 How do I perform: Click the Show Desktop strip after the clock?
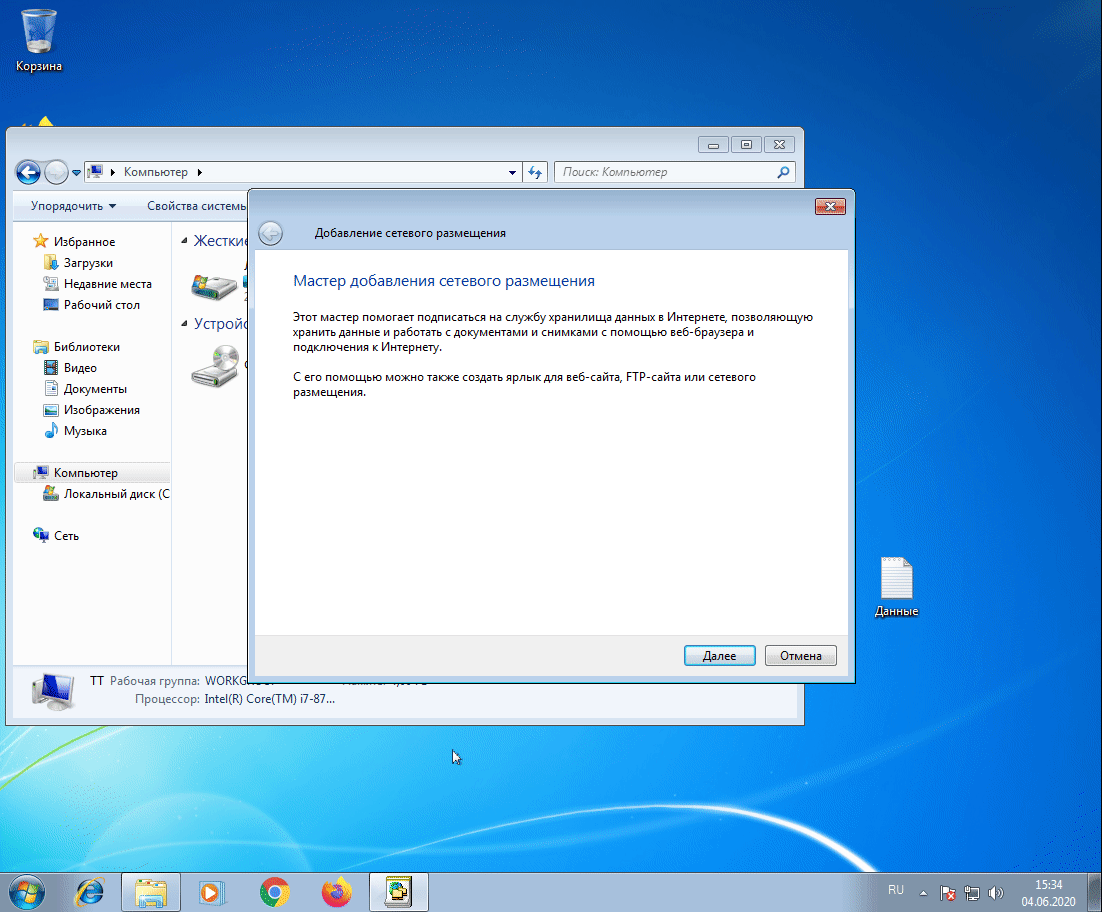pyautogui.click(x=1095, y=892)
